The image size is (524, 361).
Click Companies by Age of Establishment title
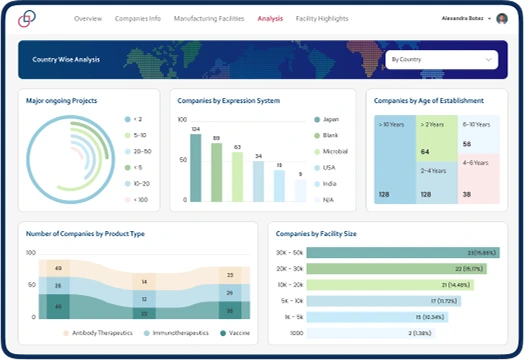point(429,101)
